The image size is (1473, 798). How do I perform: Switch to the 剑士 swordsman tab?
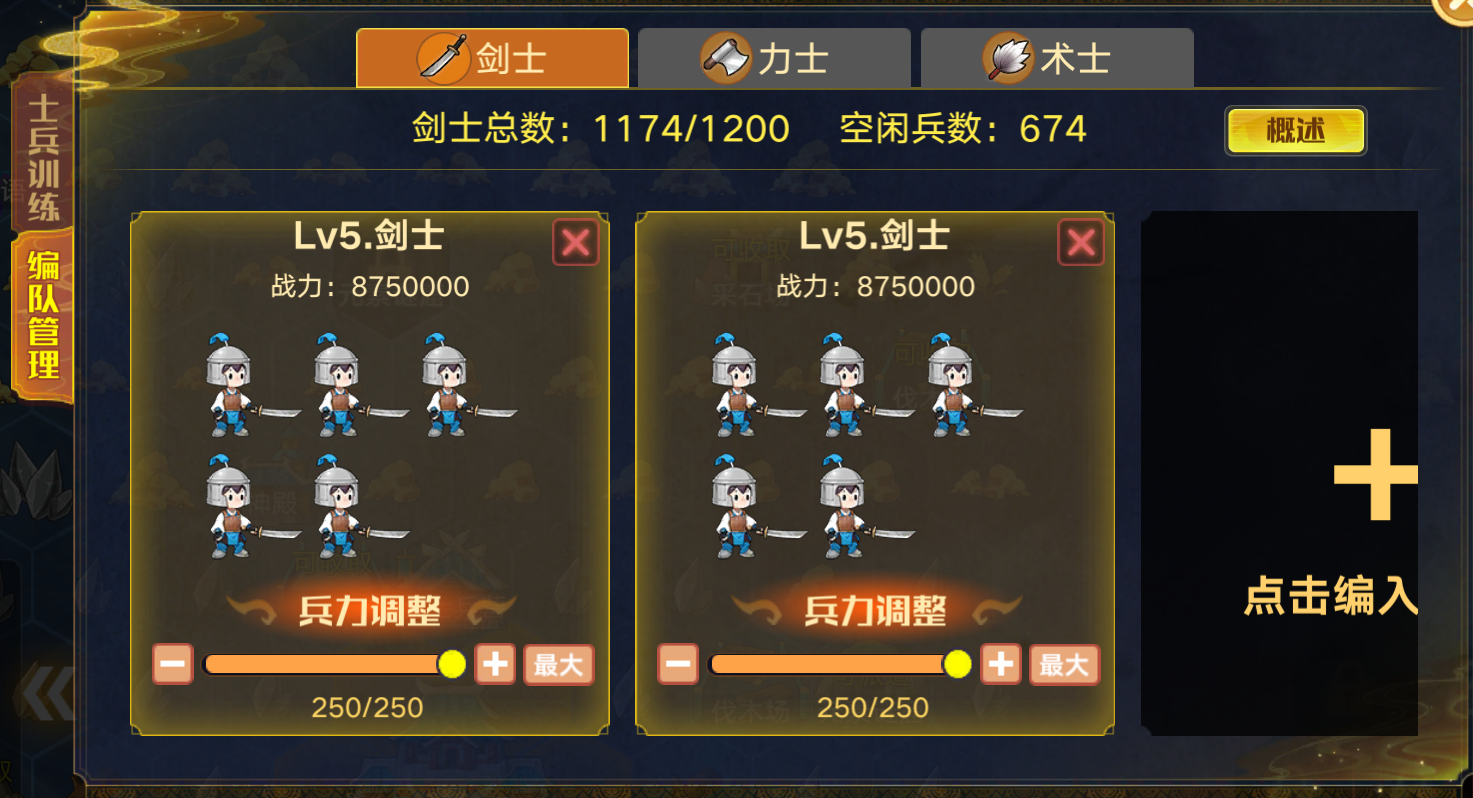(x=492, y=58)
